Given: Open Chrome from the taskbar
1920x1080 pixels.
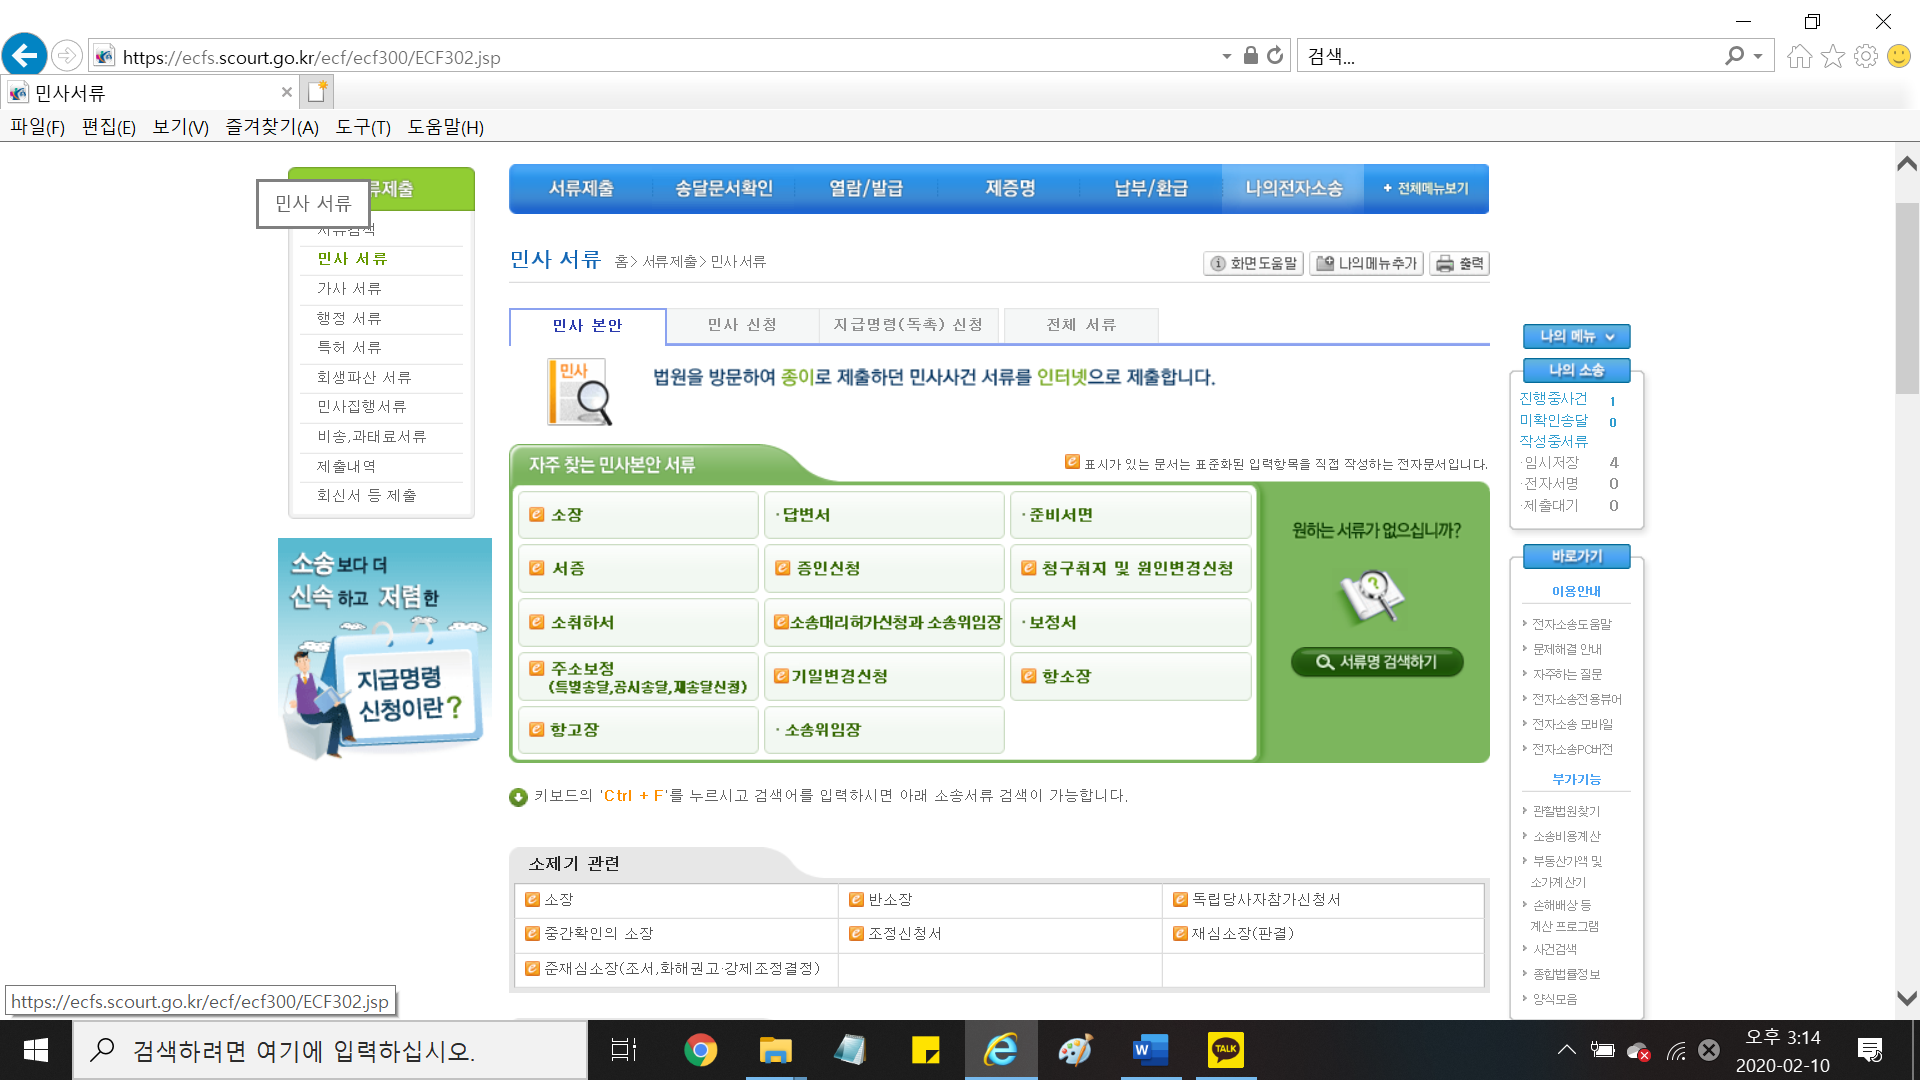Looking at the screenshot, I should tap(700, 1050).
